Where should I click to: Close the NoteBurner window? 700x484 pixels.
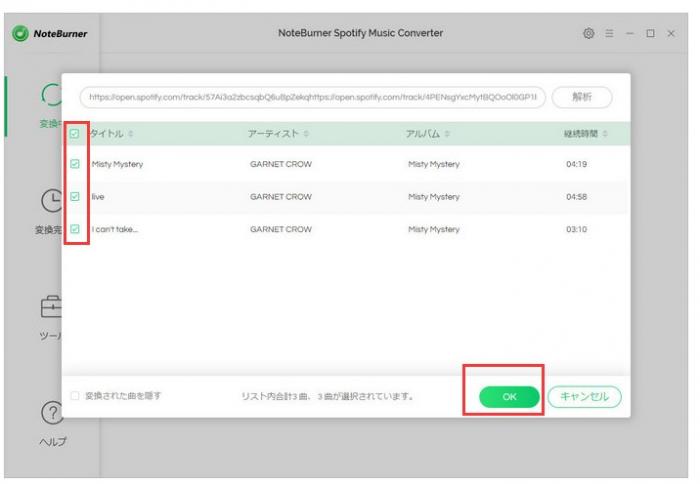point(671,33)
